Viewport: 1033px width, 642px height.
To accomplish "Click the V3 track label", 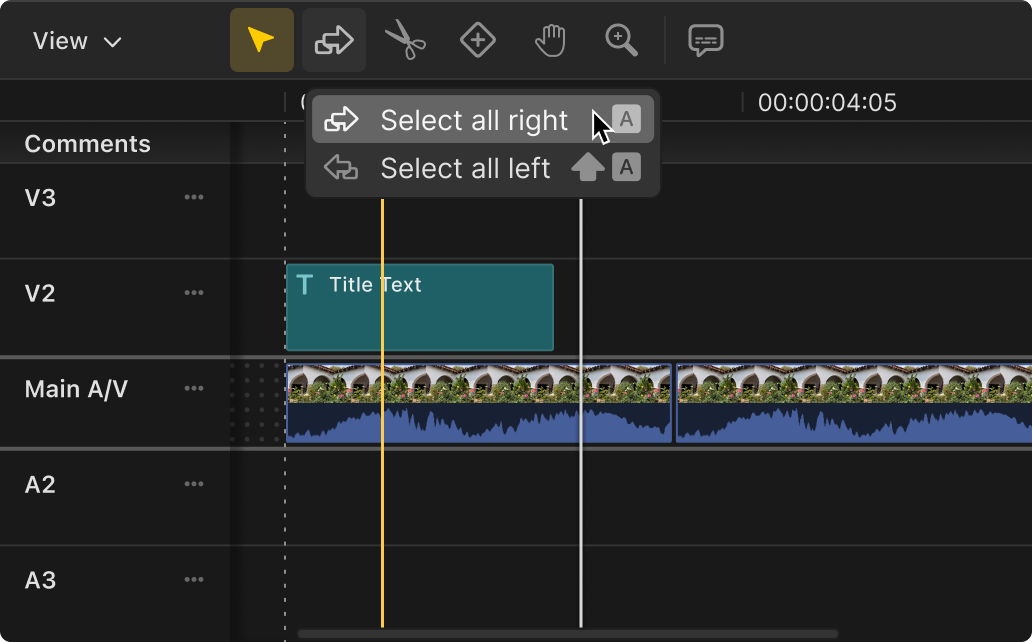I will 40,198.
